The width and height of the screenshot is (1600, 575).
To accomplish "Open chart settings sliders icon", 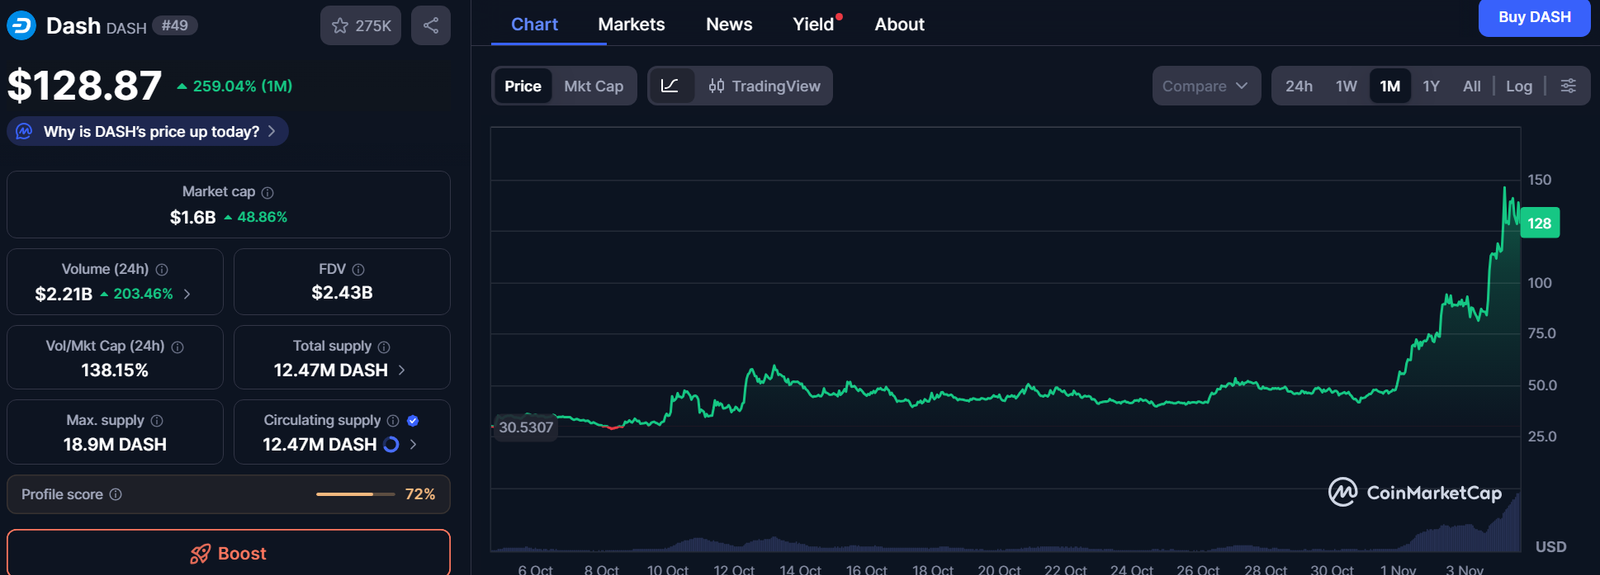I will tap(1568, 86).
